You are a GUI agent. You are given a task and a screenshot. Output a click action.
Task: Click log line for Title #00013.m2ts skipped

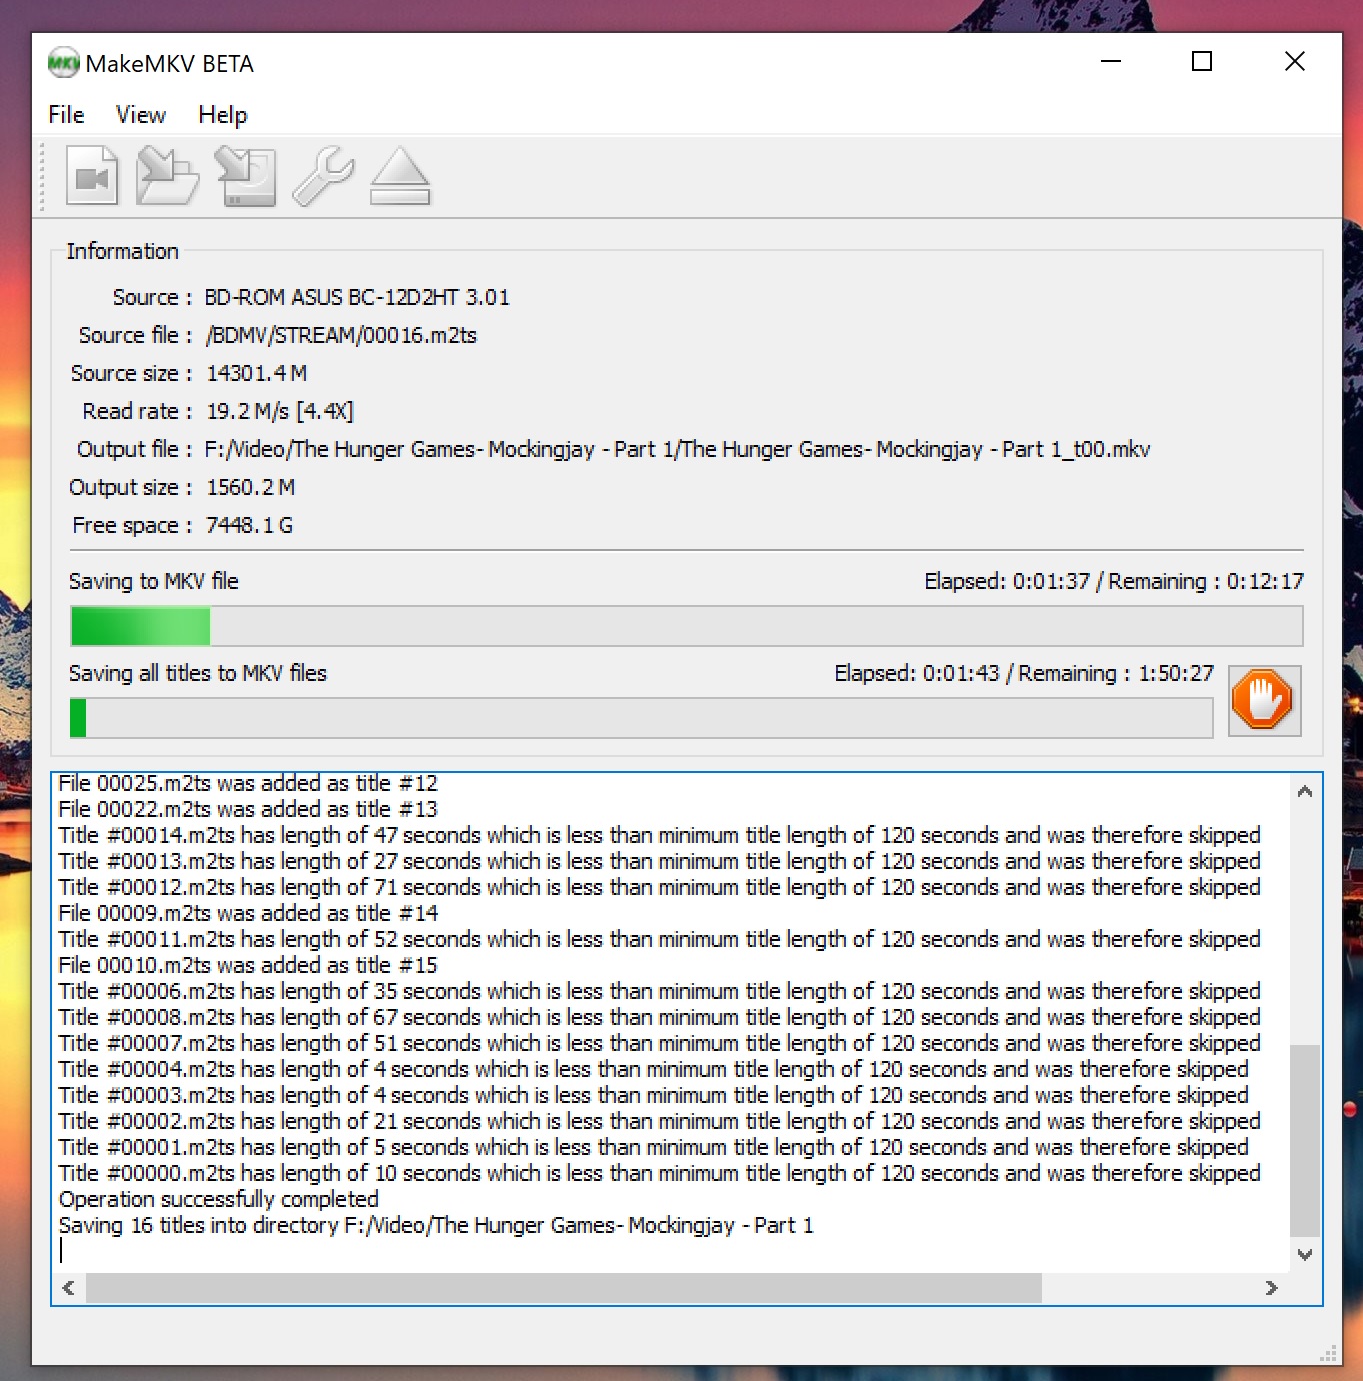660,861
